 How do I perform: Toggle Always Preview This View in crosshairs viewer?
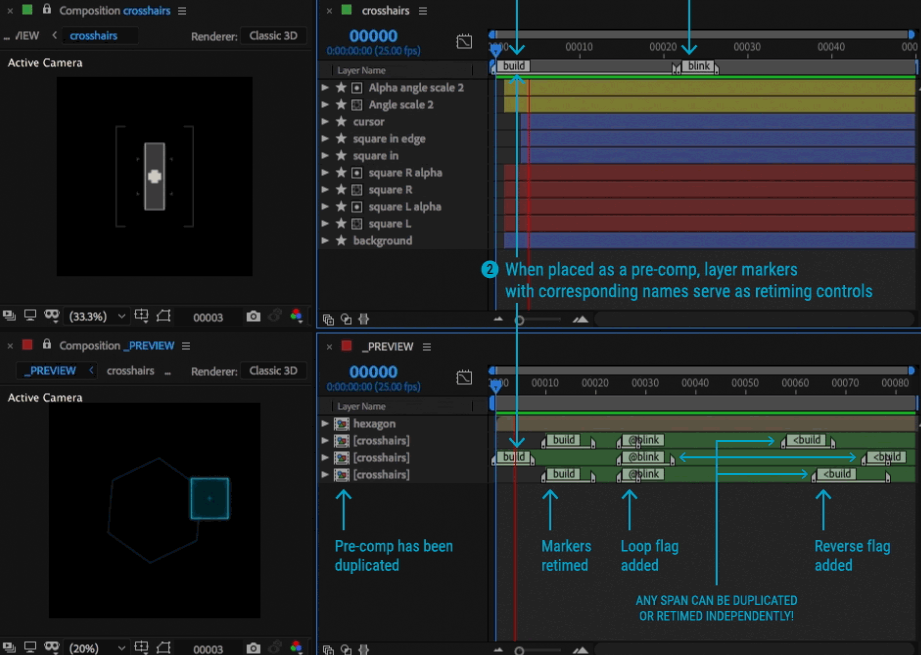click(9, 316)
